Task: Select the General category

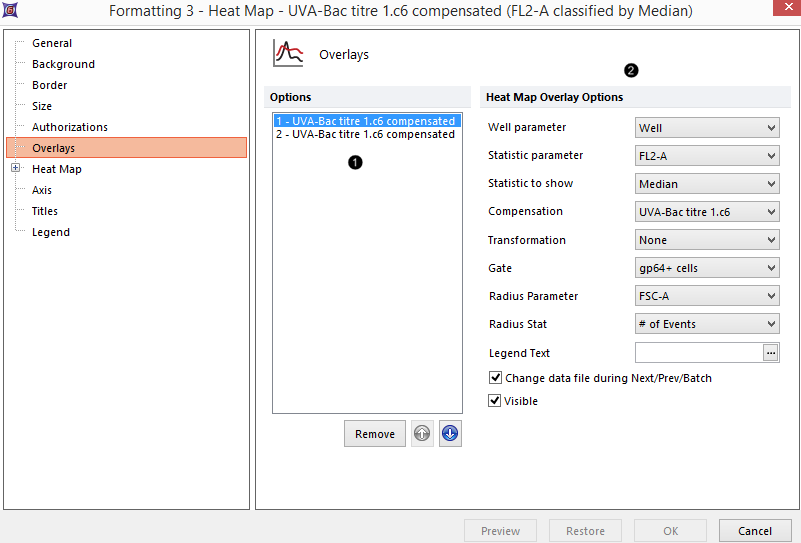Action: 52,43
